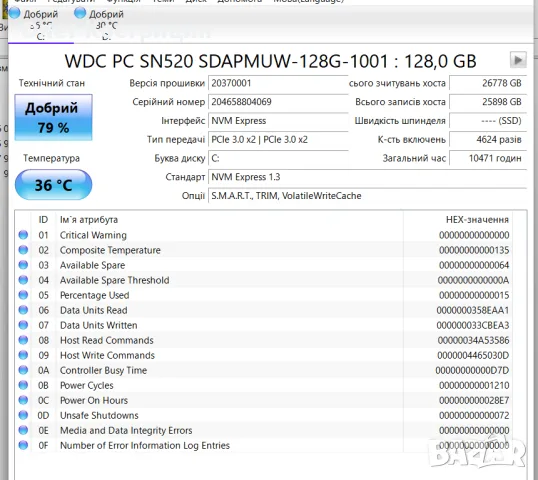This screenshot has width=538, height=480.
Task: Go to next disk with the arrow button
Action: (518, 60)
